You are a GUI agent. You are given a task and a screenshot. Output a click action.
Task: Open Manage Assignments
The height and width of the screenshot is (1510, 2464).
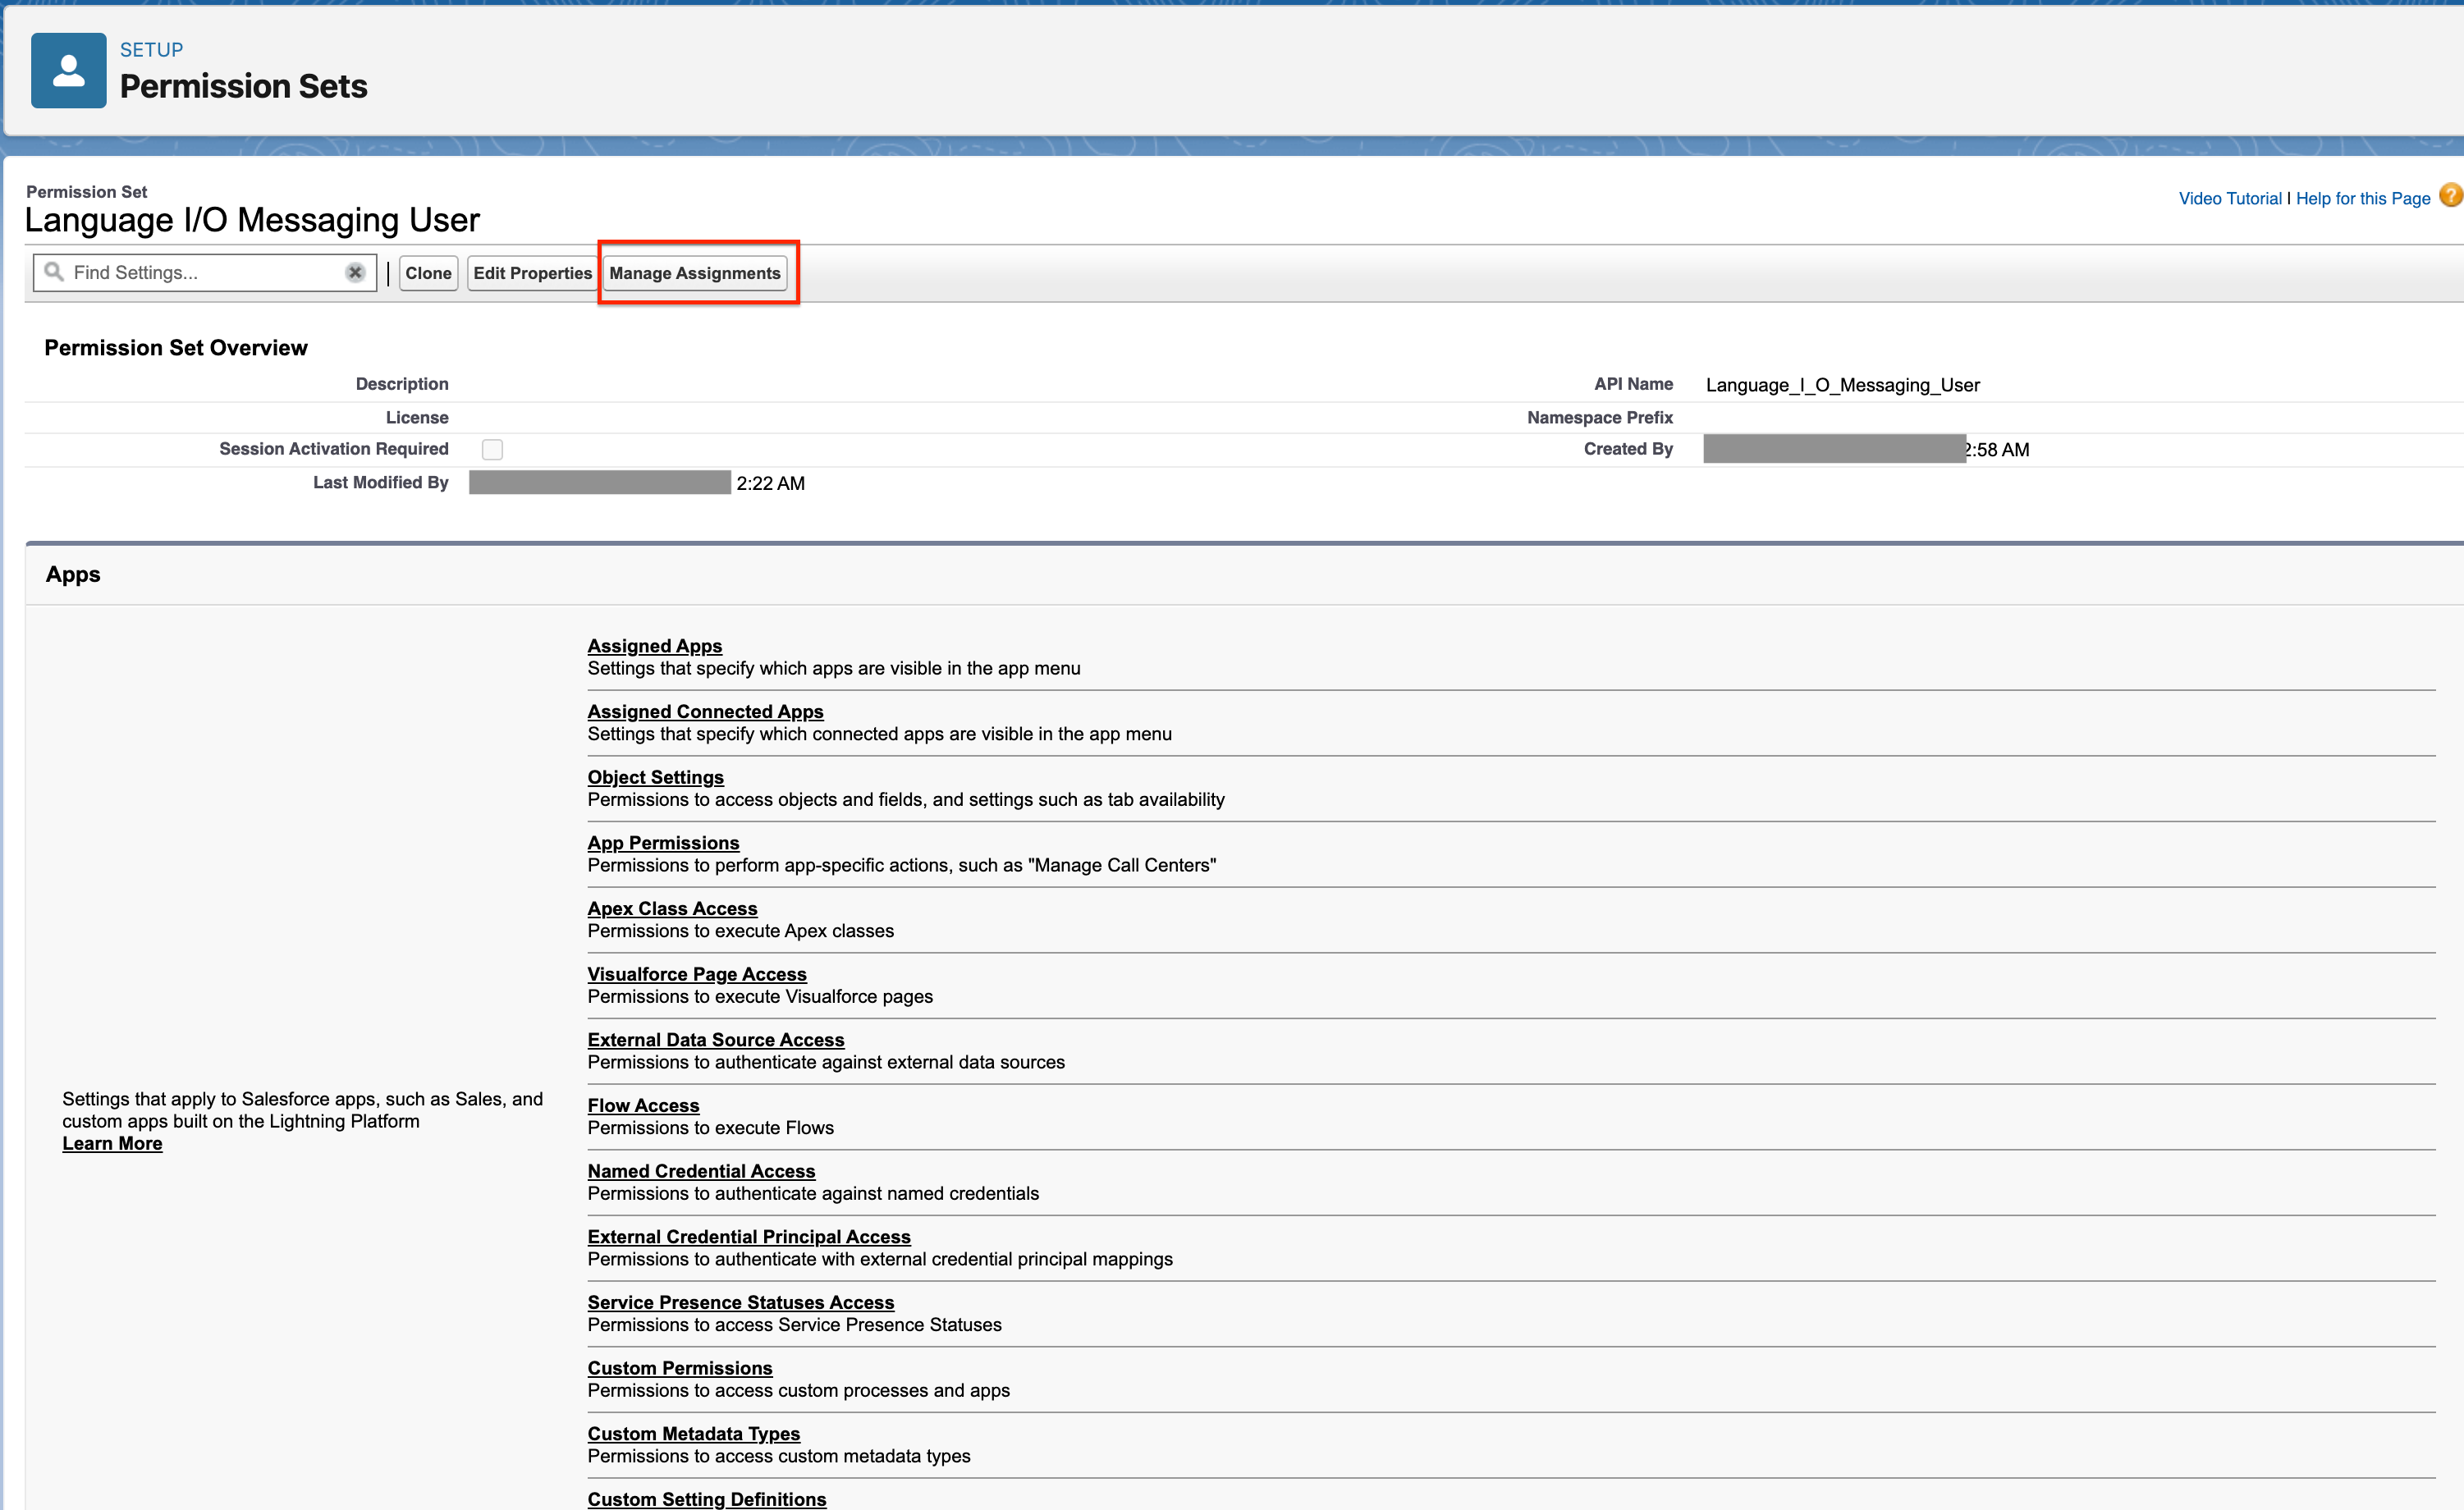pos(695,273)
